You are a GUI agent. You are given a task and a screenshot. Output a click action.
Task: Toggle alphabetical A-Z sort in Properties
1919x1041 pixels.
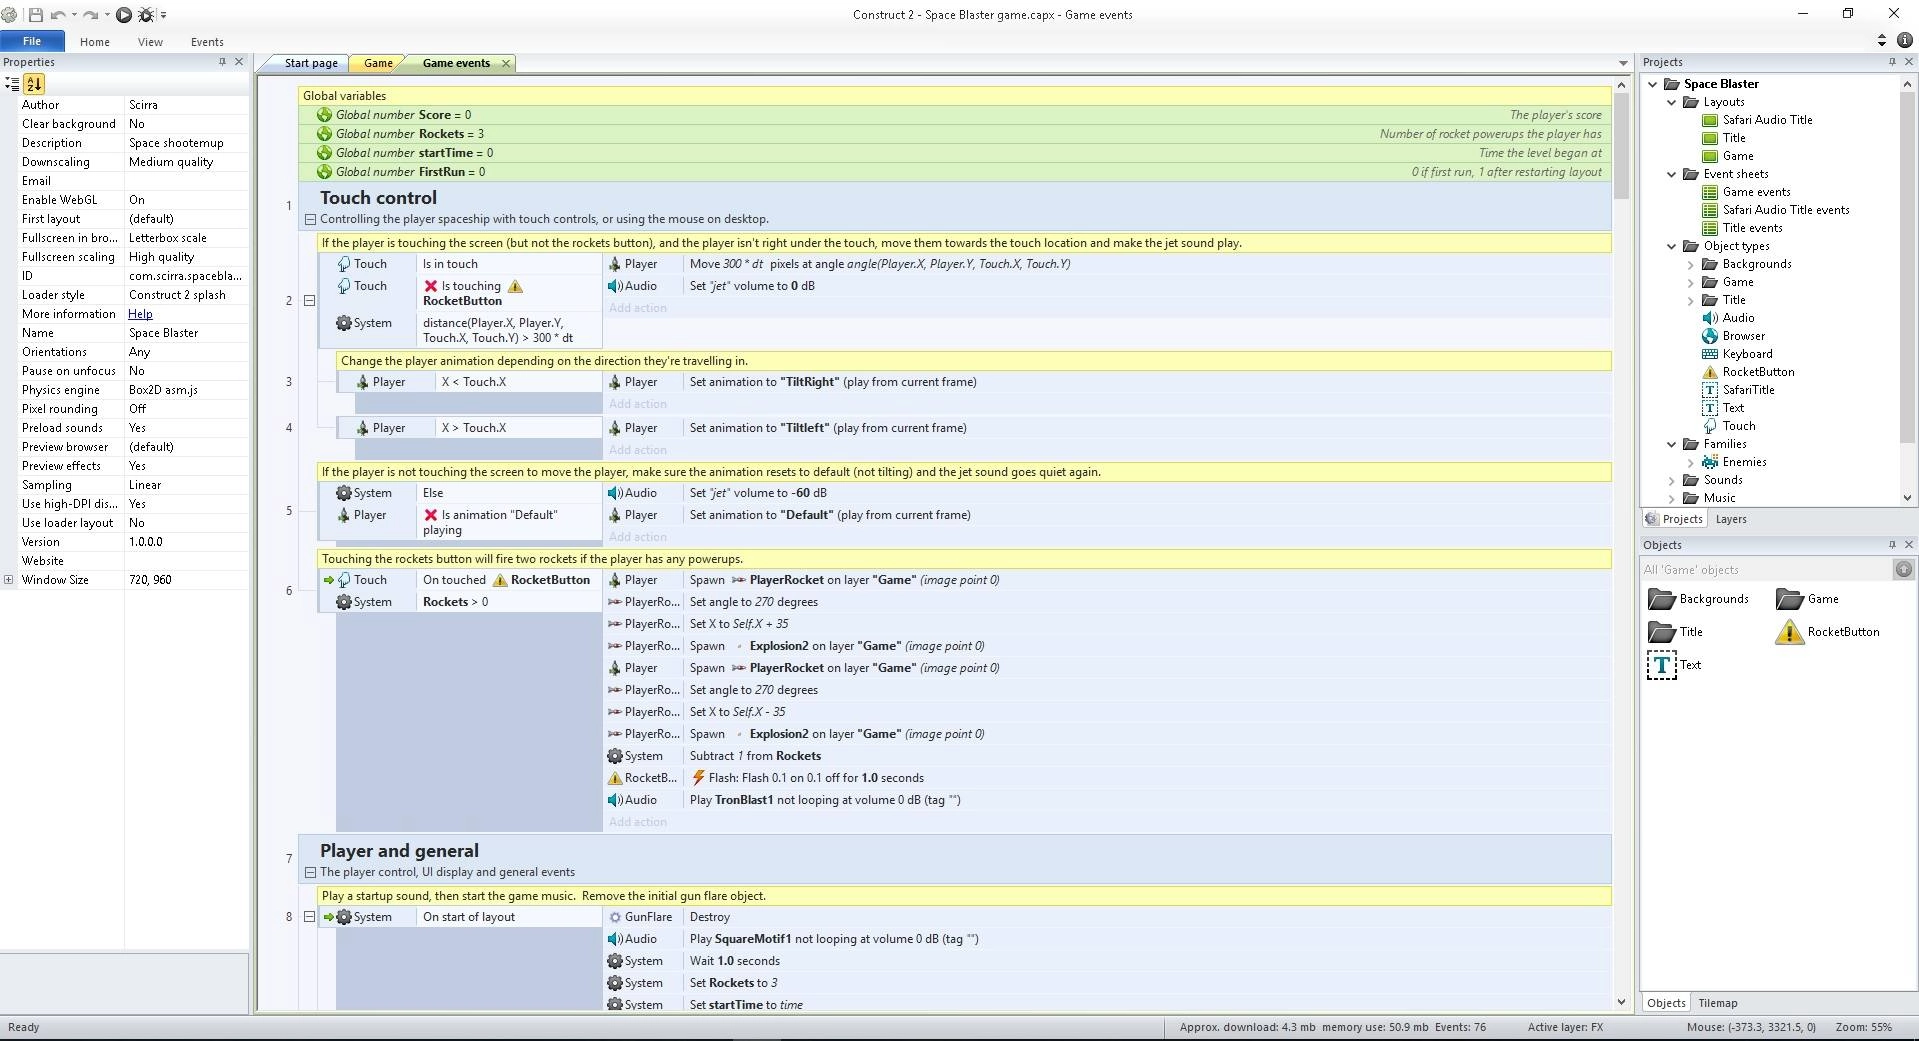click(34, 84)
